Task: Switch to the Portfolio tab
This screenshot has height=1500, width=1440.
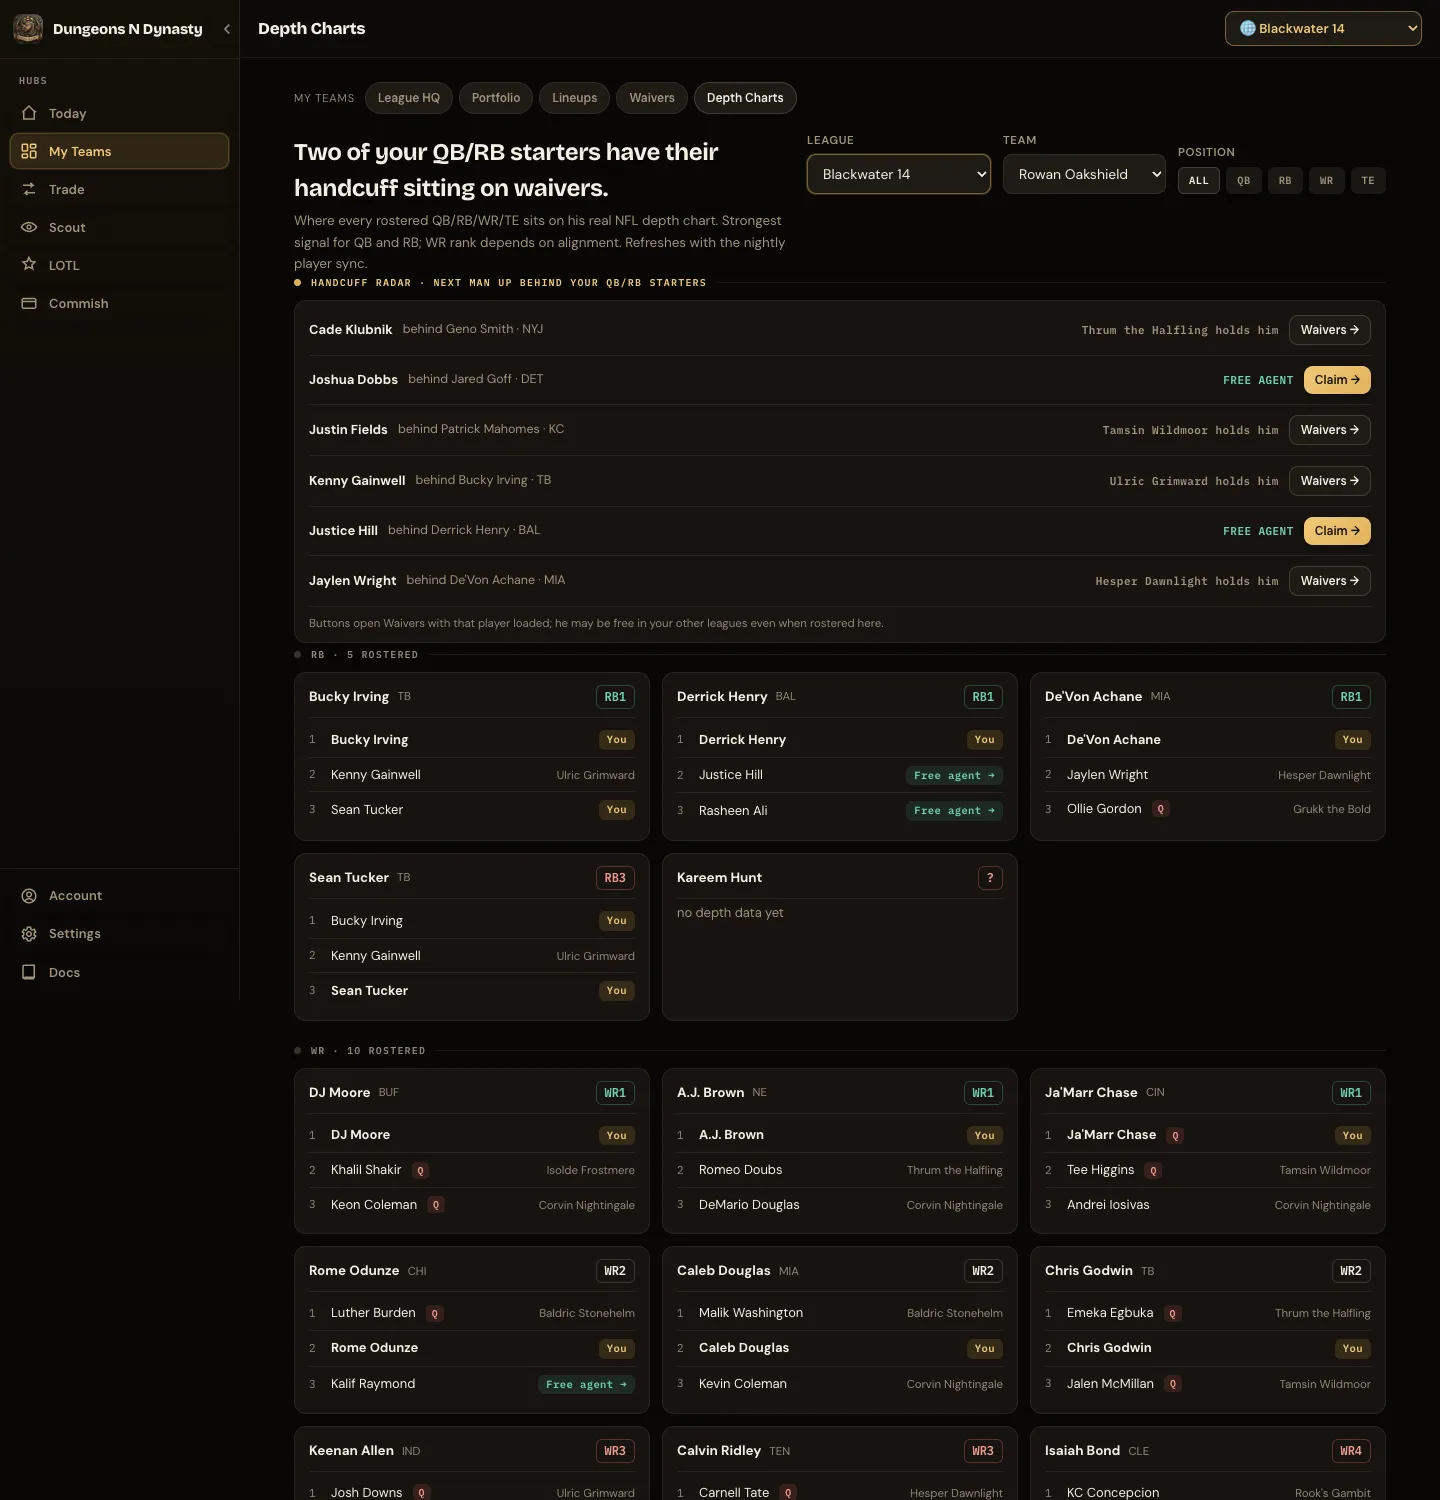Action: pos(496,98)
